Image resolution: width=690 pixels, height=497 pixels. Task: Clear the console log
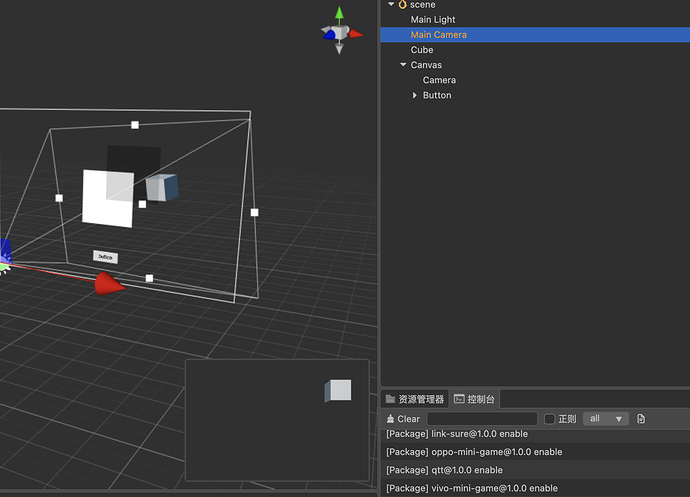(x=403, y=419)
